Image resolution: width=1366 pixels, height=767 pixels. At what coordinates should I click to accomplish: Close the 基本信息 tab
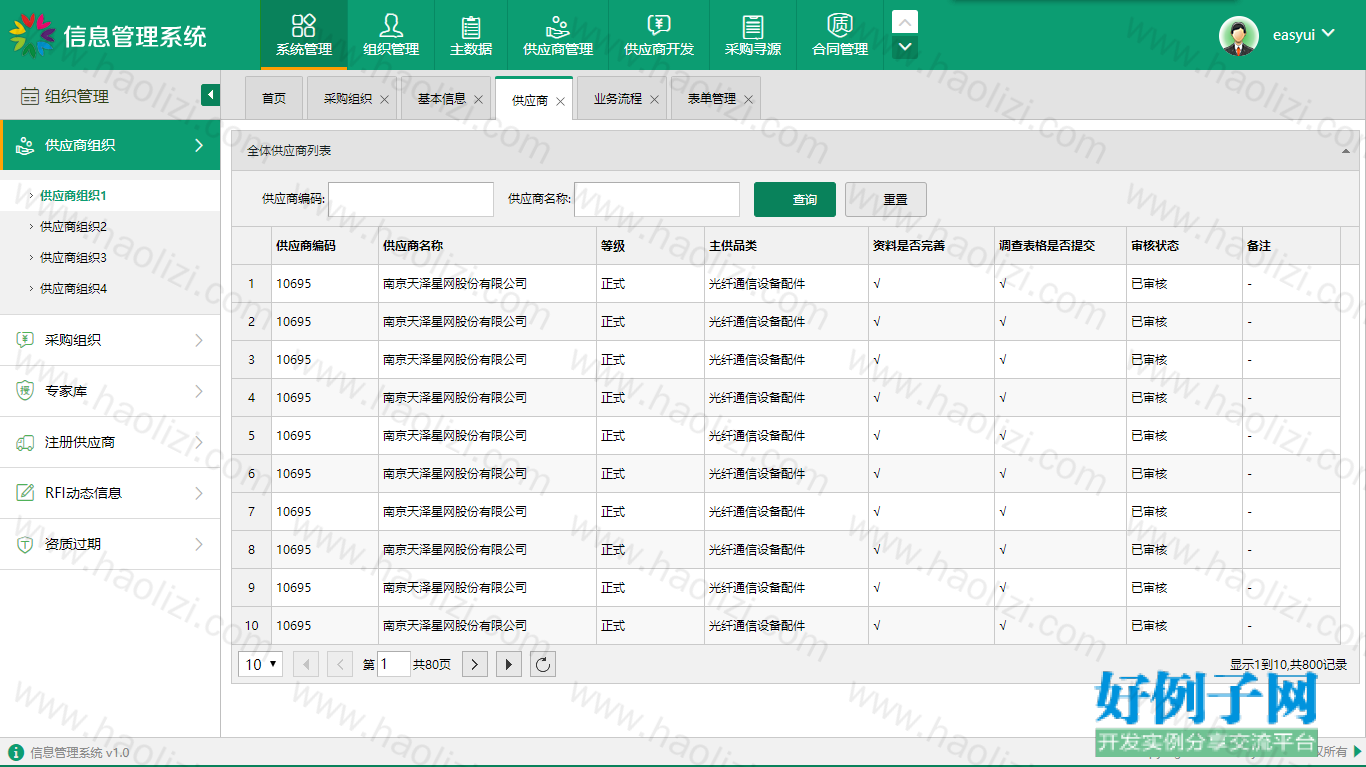coord(478,100)
